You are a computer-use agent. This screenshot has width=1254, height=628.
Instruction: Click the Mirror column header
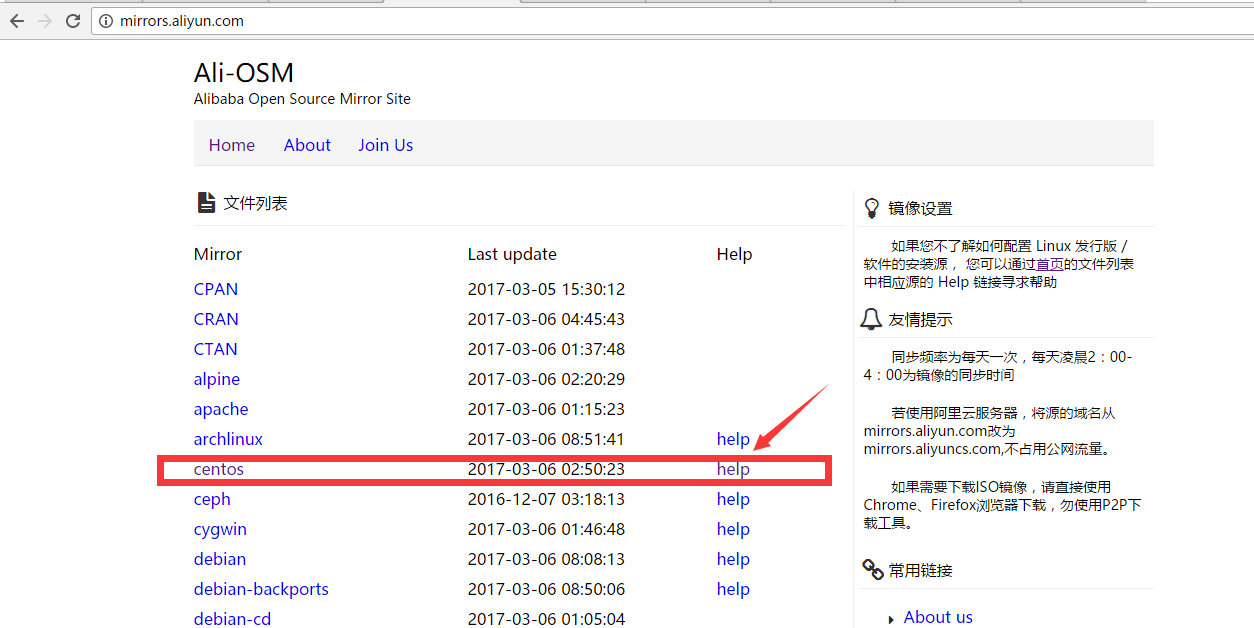pyautogui.click(x=217, y=253)
